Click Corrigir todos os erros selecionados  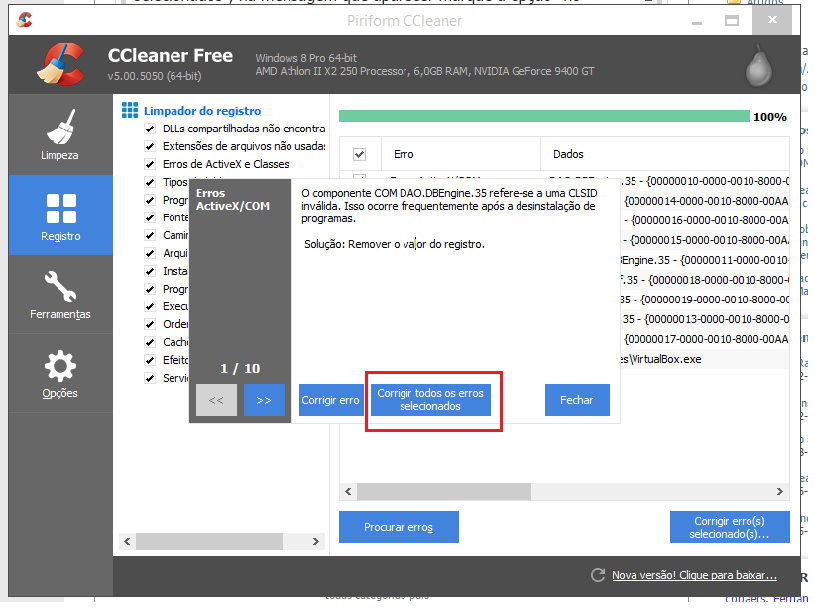pos(431,400)
